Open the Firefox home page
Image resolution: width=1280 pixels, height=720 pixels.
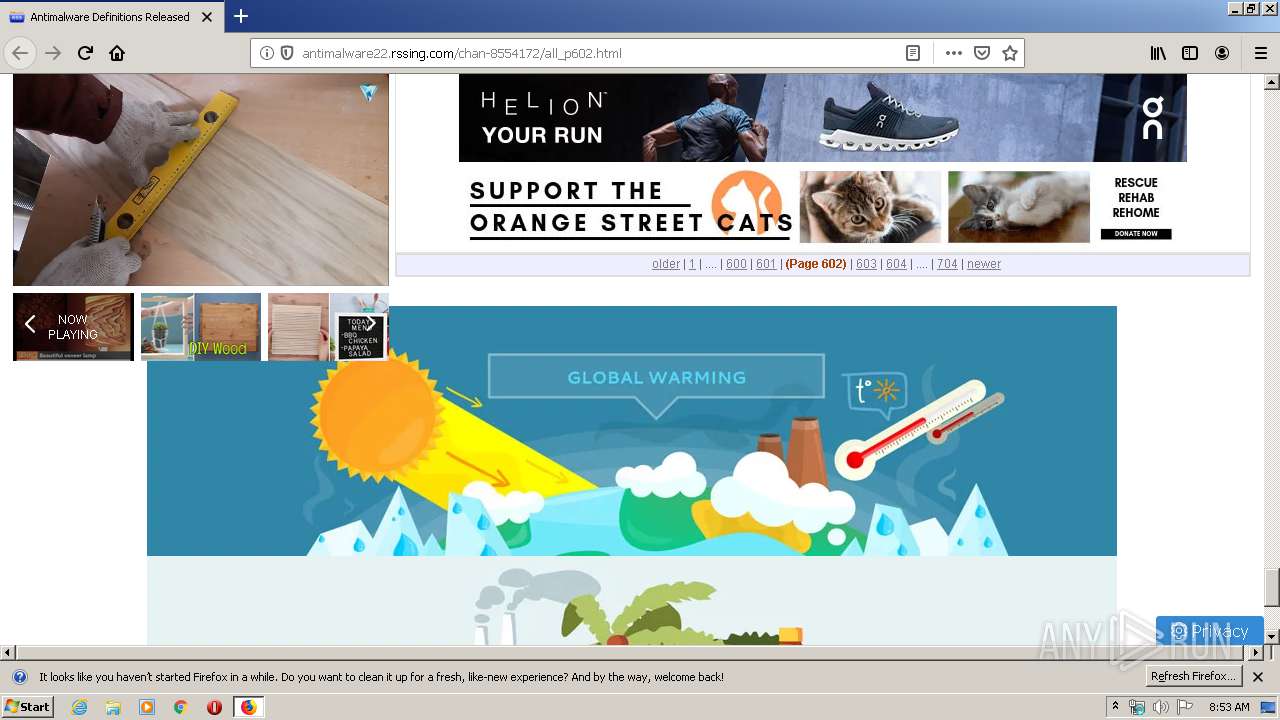coord(117,53)
